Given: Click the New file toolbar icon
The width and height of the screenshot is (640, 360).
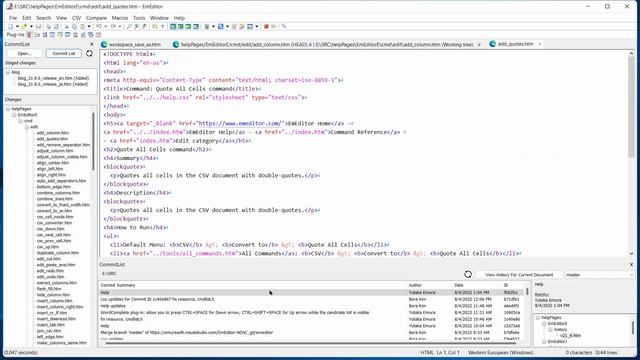Looking at the screenshot, I should click(x=11, y=27).
